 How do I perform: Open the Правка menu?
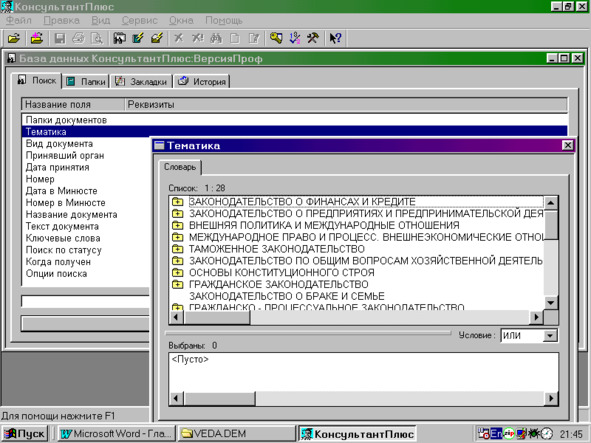[x=61, y=20]
